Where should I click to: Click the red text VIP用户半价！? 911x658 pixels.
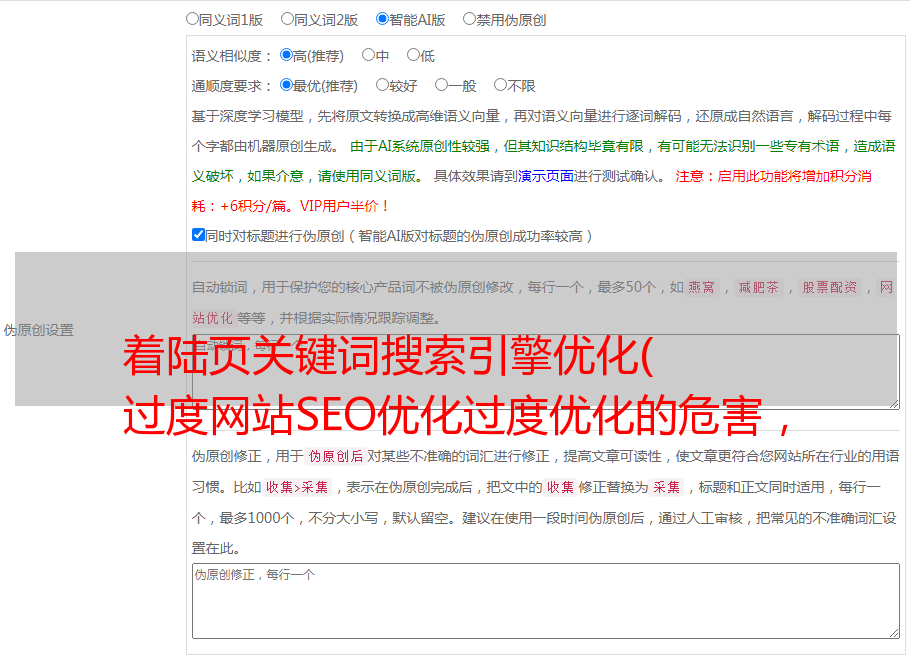345,206
